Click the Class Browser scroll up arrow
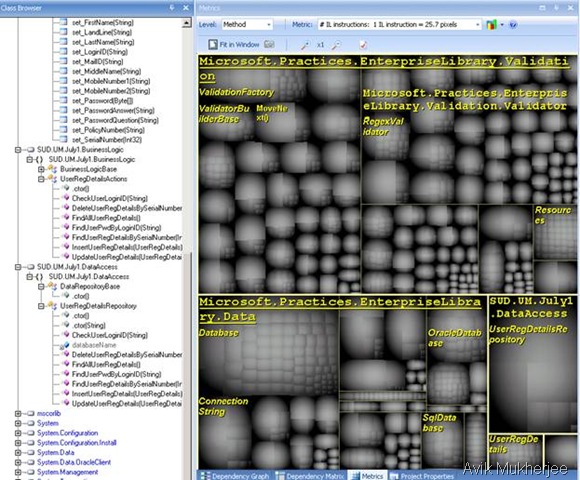Screen dimensions: 580x480 (187, 23)
